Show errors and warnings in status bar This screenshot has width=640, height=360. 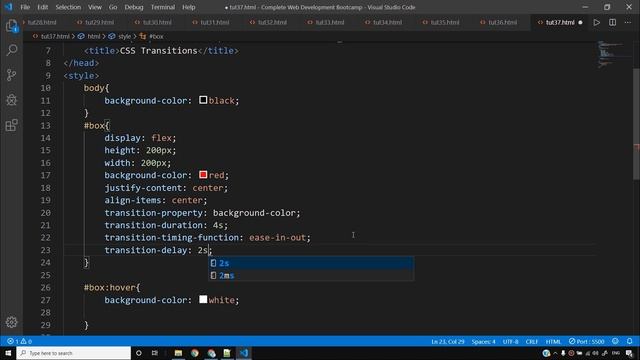click(x=19, y=341)
